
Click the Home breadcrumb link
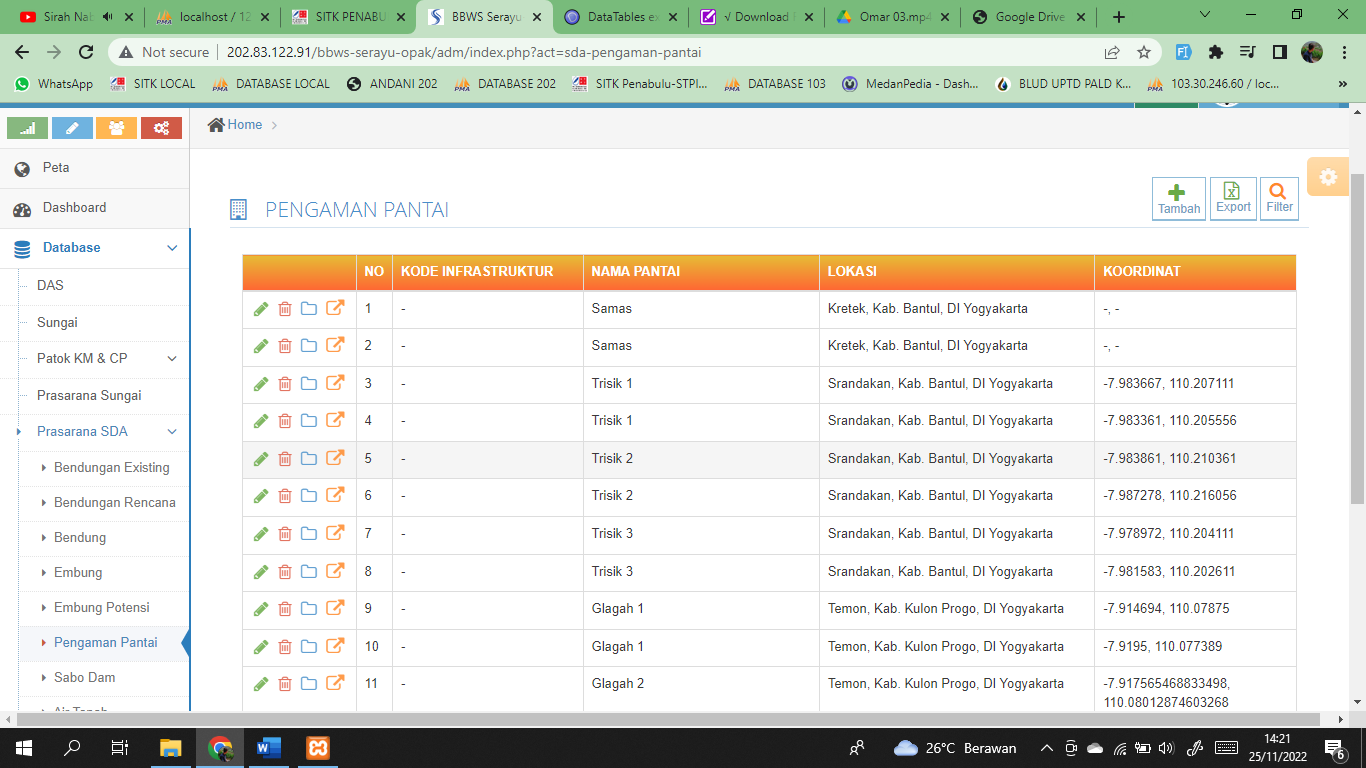(244, 125)
